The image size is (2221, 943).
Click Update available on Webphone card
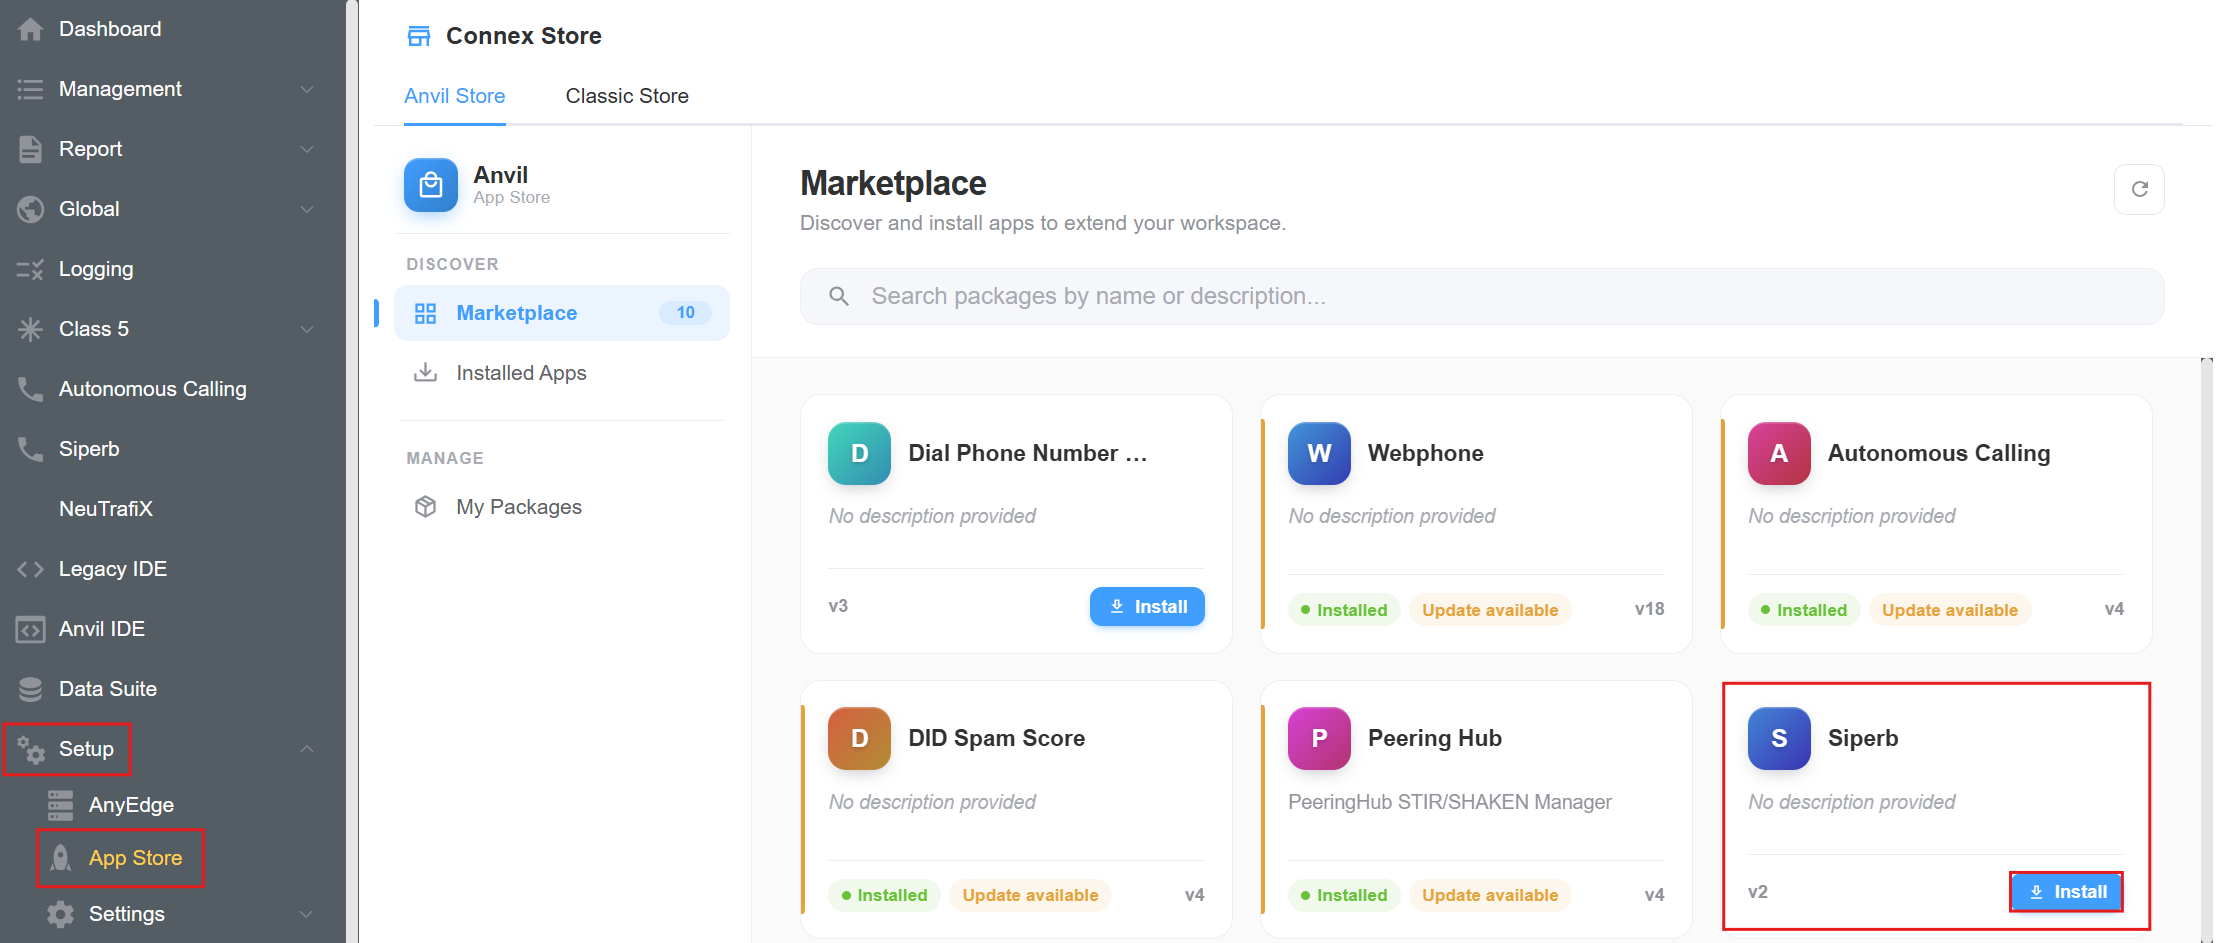pos(1490,610)
